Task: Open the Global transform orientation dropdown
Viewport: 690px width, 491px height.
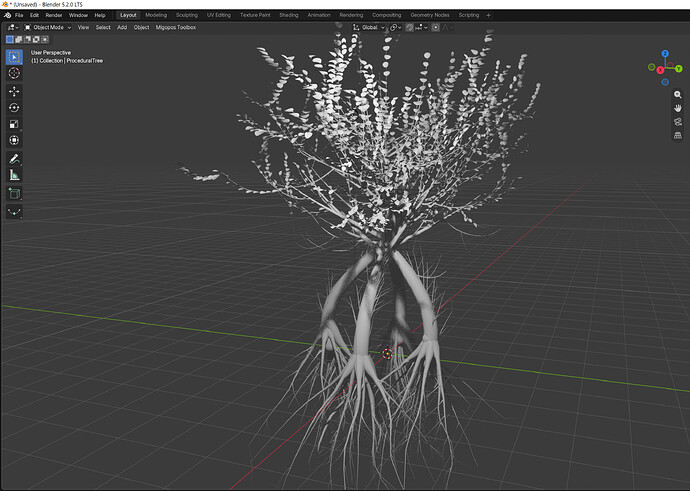Action: (x=369, y=27)
